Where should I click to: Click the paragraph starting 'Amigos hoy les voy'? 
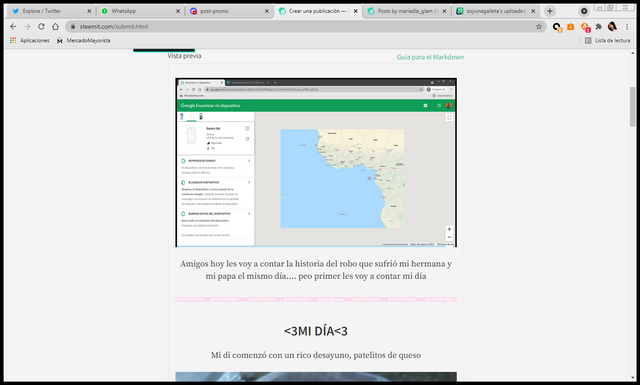coord(316,270)
